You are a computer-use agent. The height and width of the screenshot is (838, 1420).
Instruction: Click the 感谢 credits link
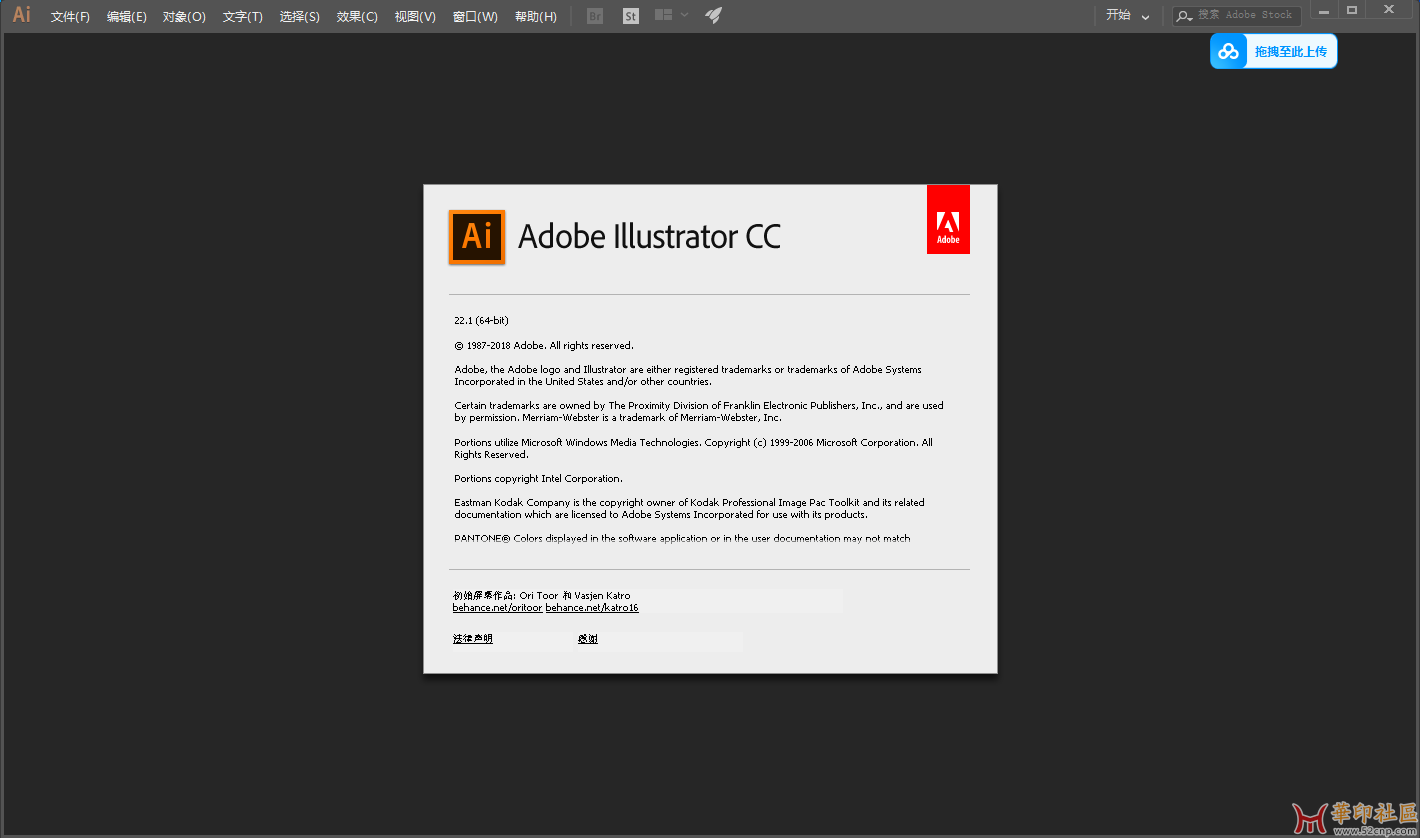point(587,638)
